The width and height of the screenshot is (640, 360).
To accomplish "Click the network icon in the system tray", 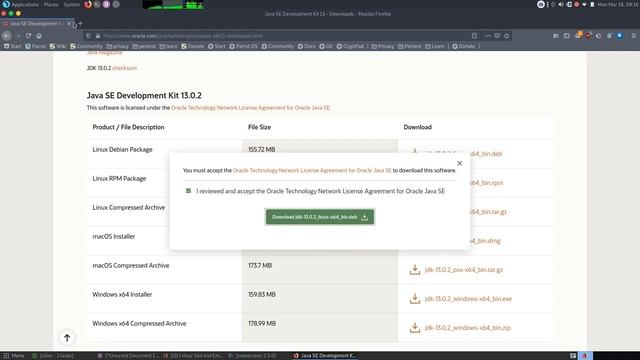I will [584, 4].
